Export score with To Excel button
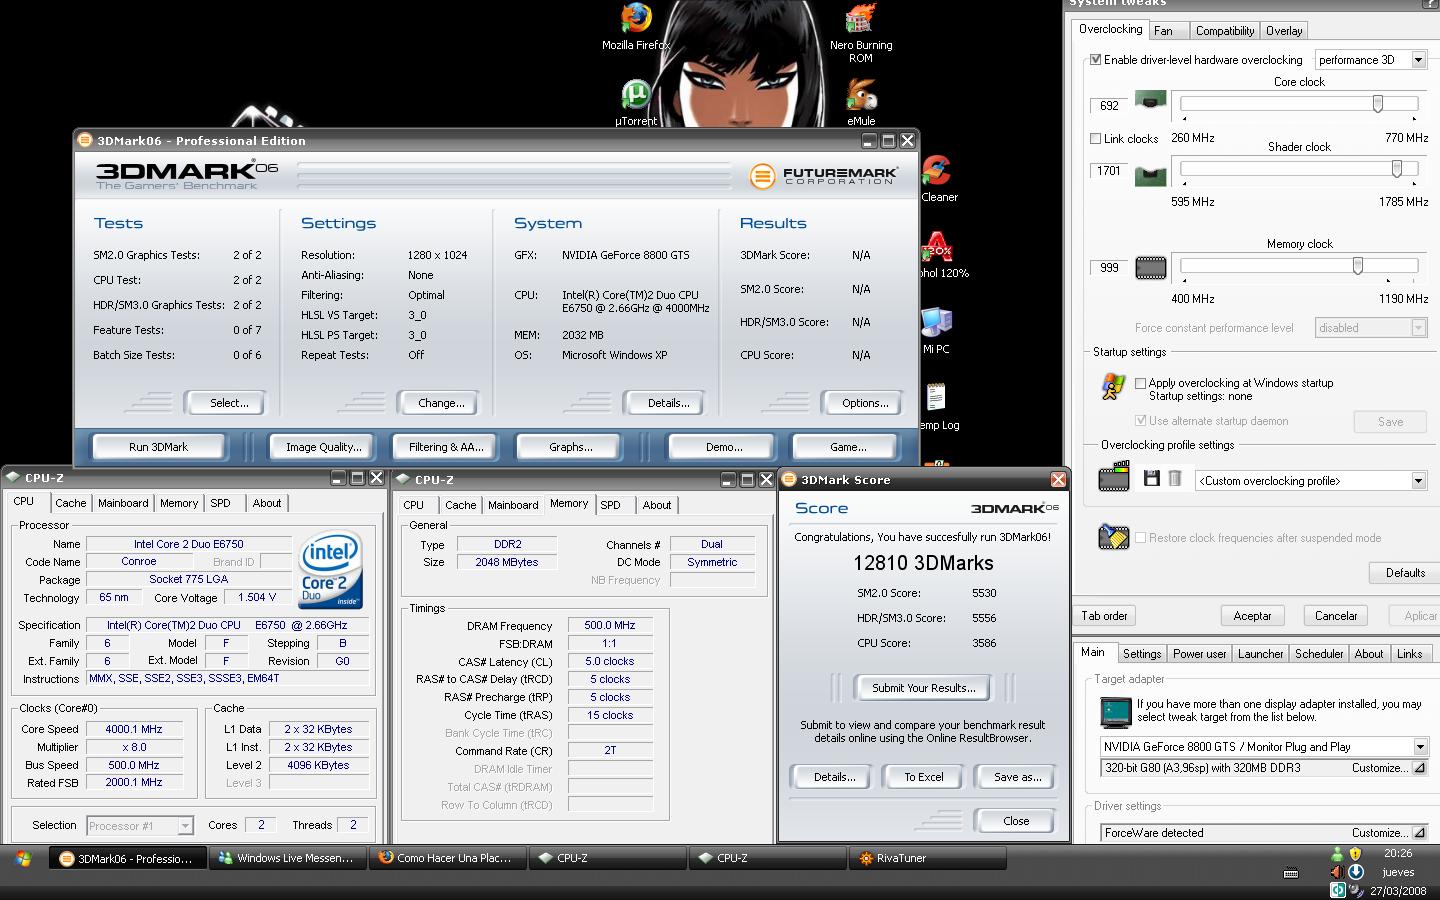Screen dimensions: 1440x900 [x=924, y=777]
